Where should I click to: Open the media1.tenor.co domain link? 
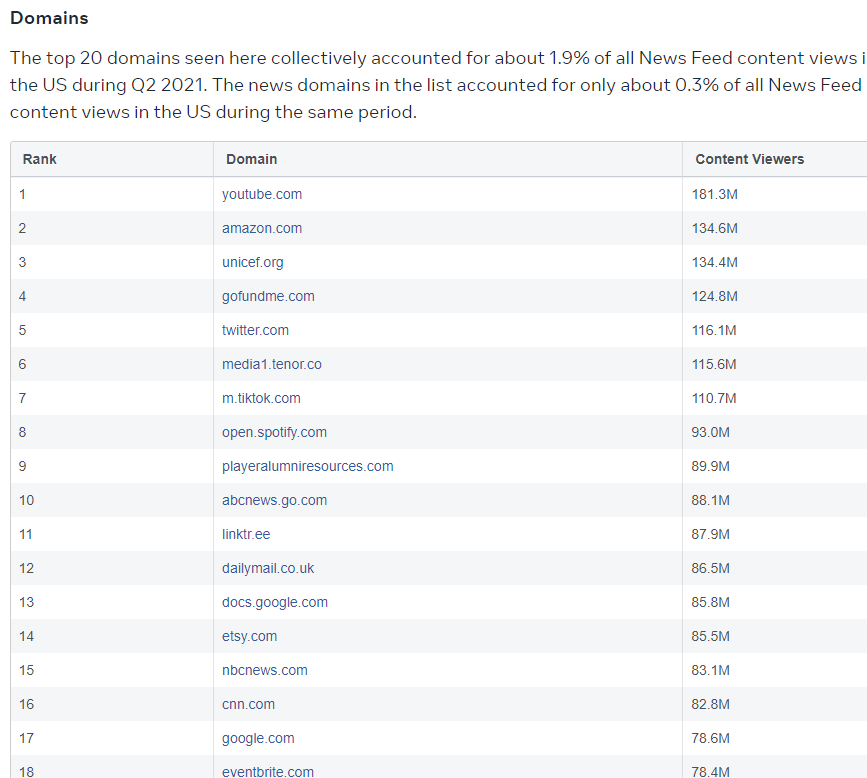click(x=271, y=364)
